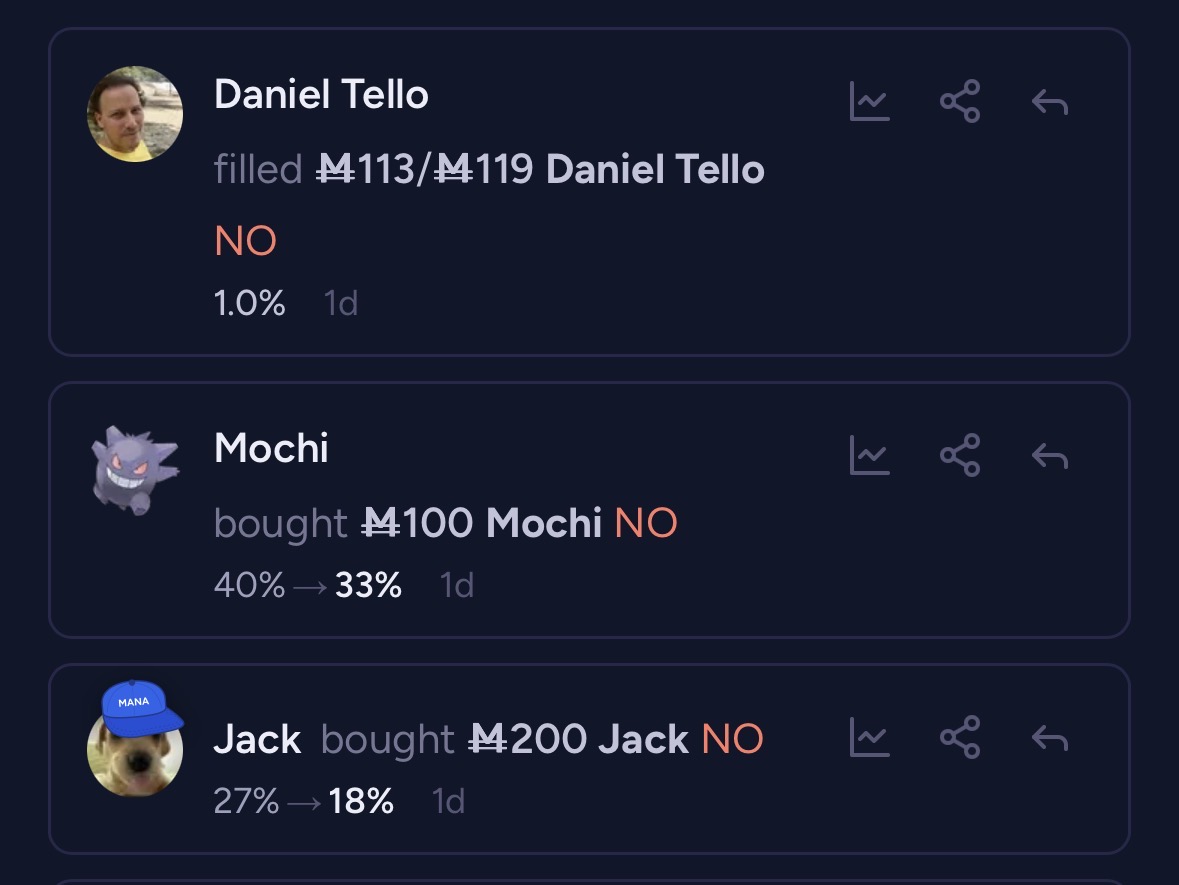
Task: Reply to Jack's bet
Action: [1050, 738]
